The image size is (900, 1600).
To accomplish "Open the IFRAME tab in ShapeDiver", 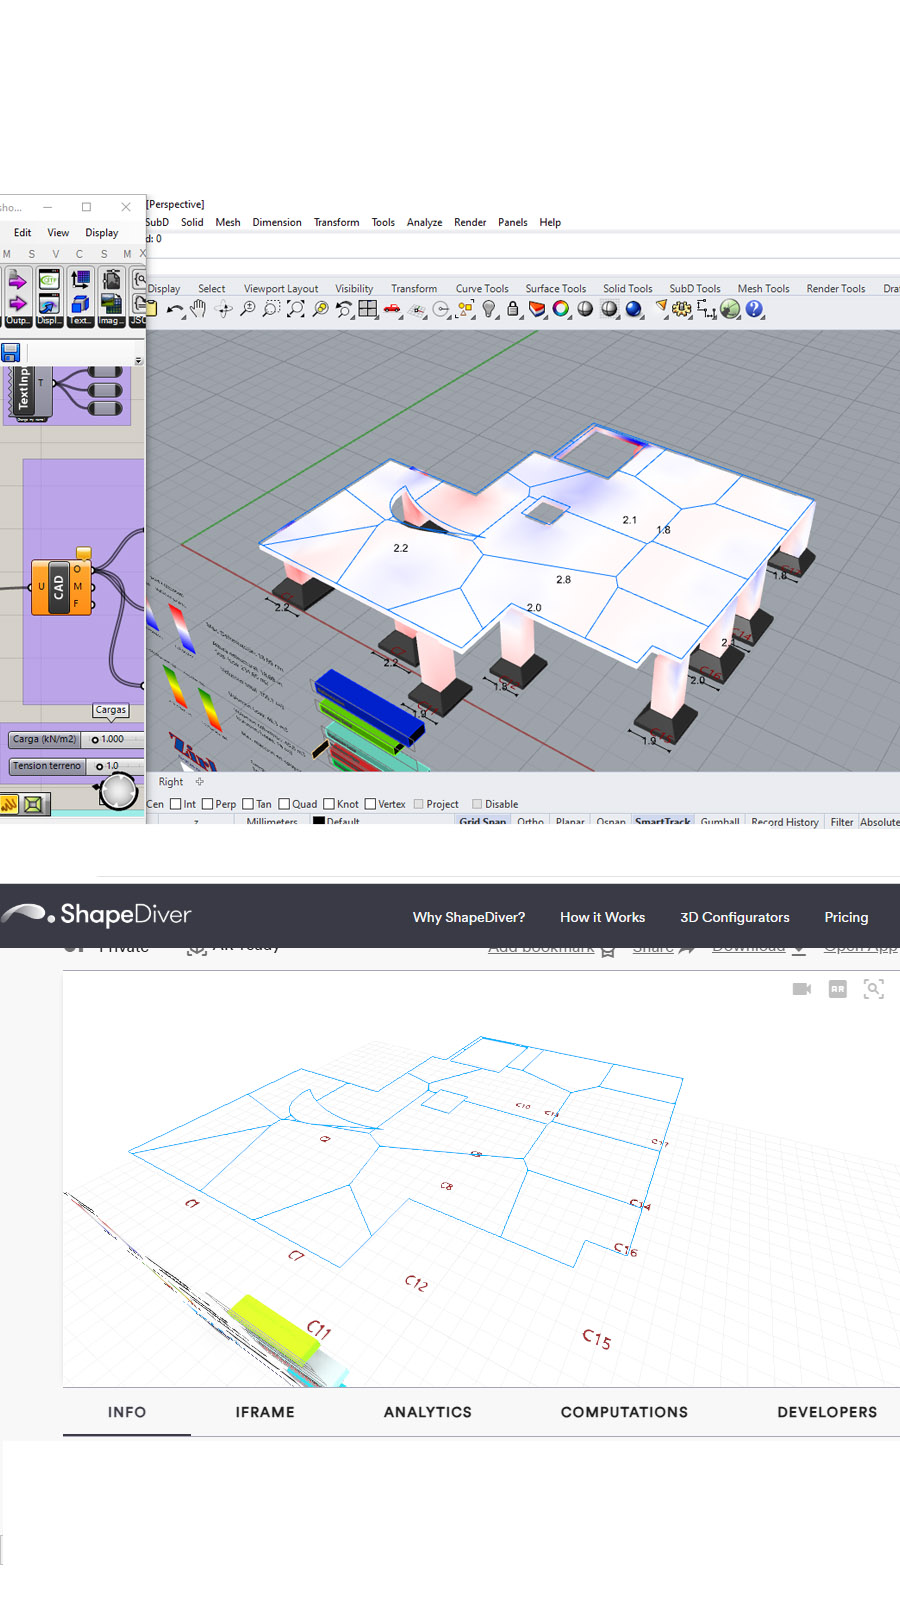I will (x=265, y=1412).
